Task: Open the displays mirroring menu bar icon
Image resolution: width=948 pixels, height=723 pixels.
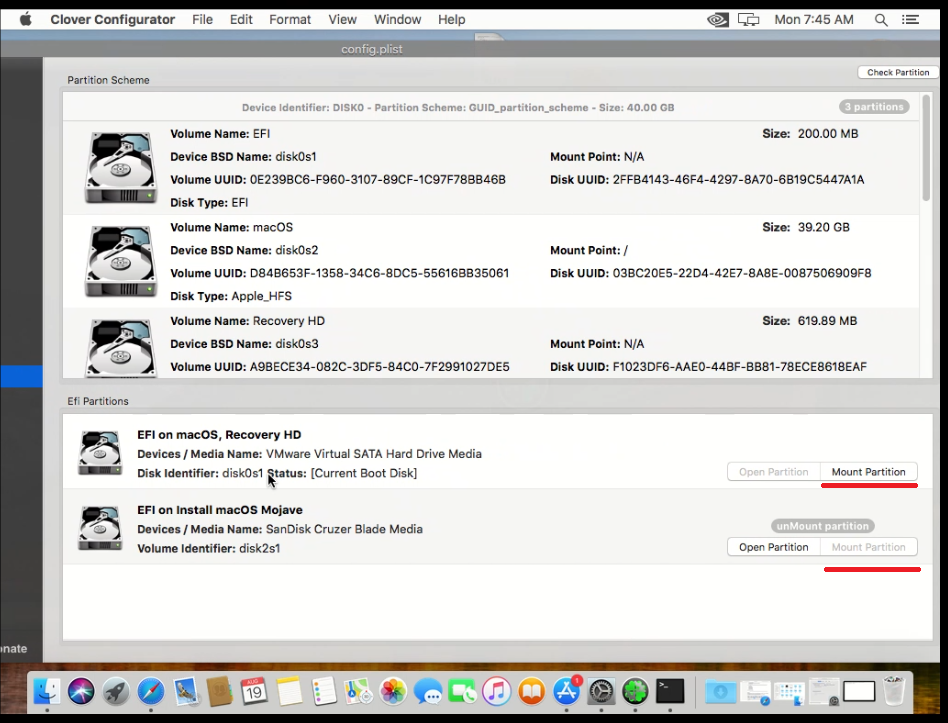Action: coord(748,20)
